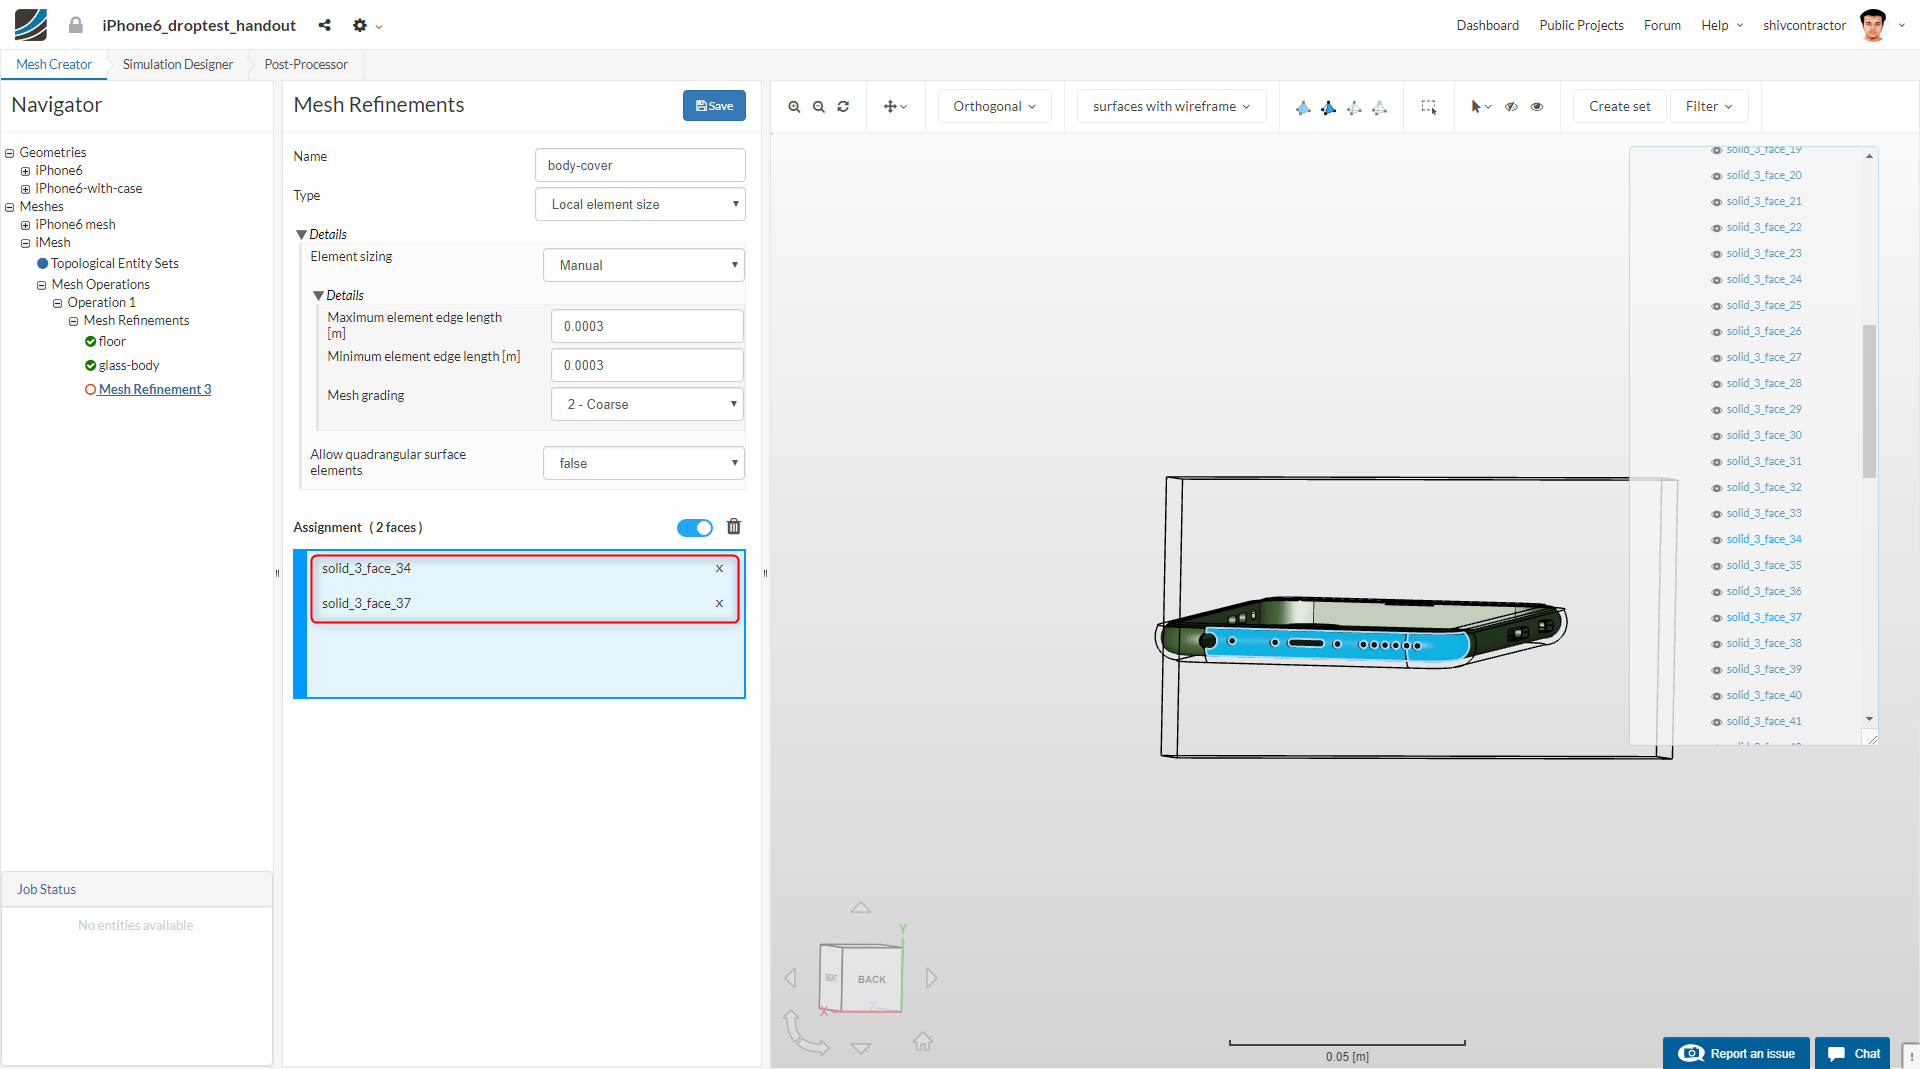
Task: Click the BACK face of orientation cube
Action: coord(872,980)
